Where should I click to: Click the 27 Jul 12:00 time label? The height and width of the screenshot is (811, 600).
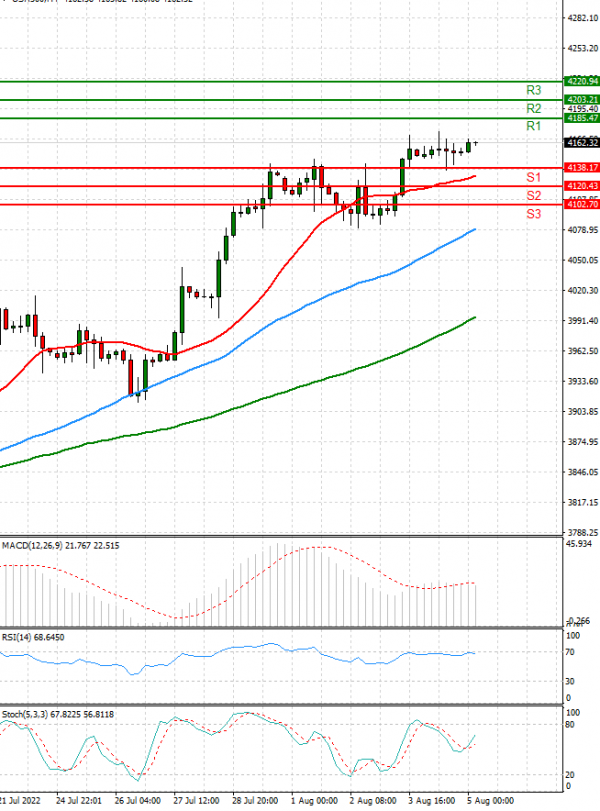coord(197,801)
